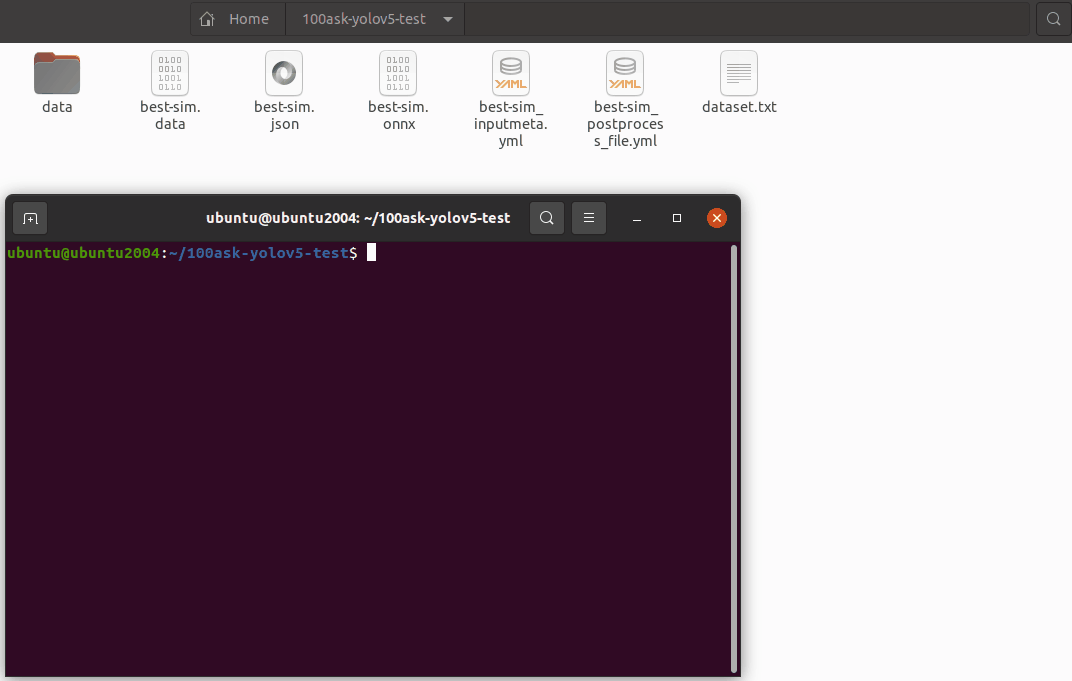Minimize the terminal window

pos(637,218)
